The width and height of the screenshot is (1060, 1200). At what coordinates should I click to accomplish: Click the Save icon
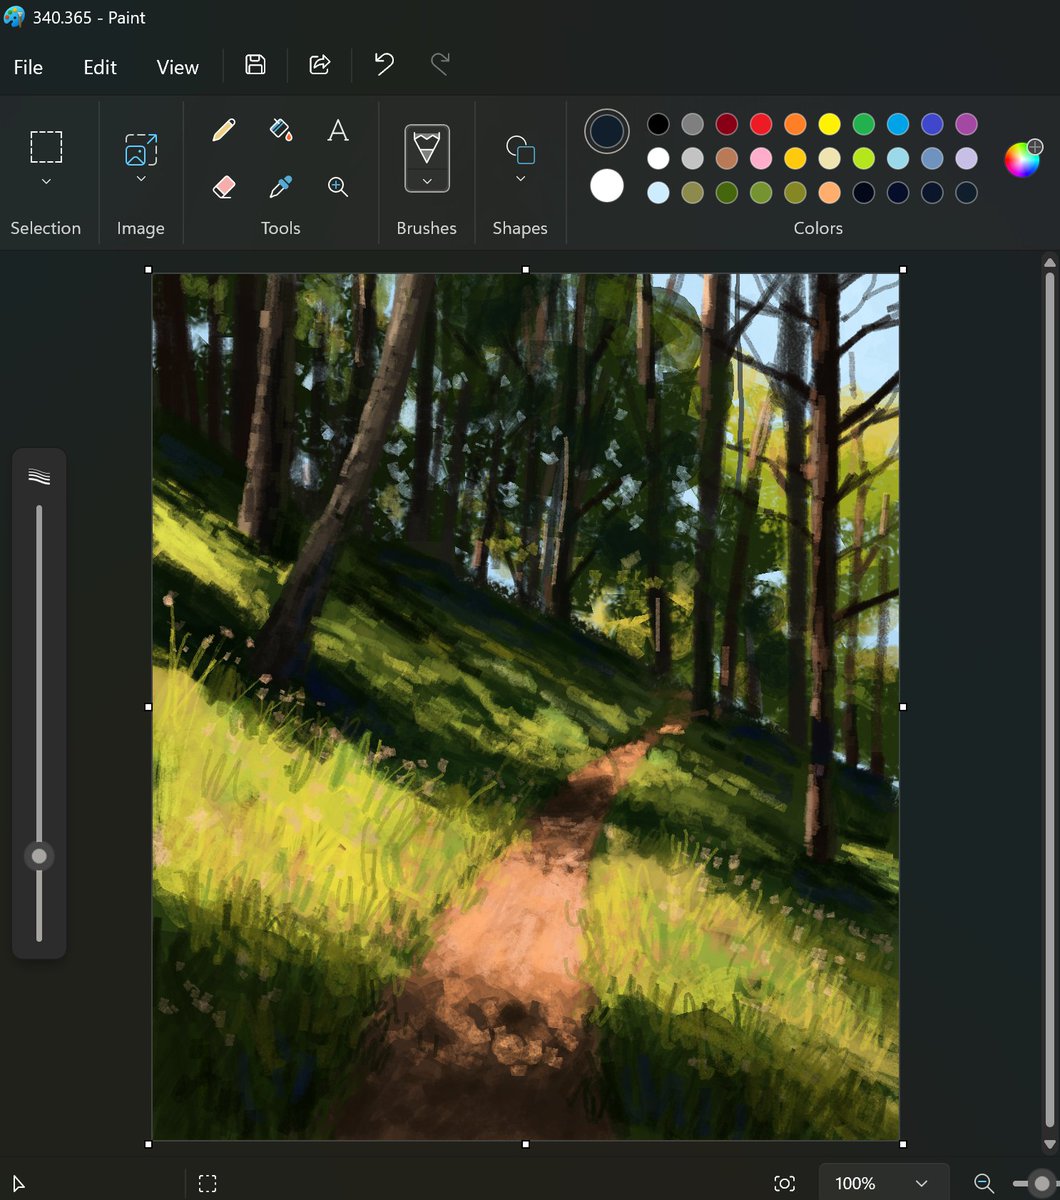(255, 65)
